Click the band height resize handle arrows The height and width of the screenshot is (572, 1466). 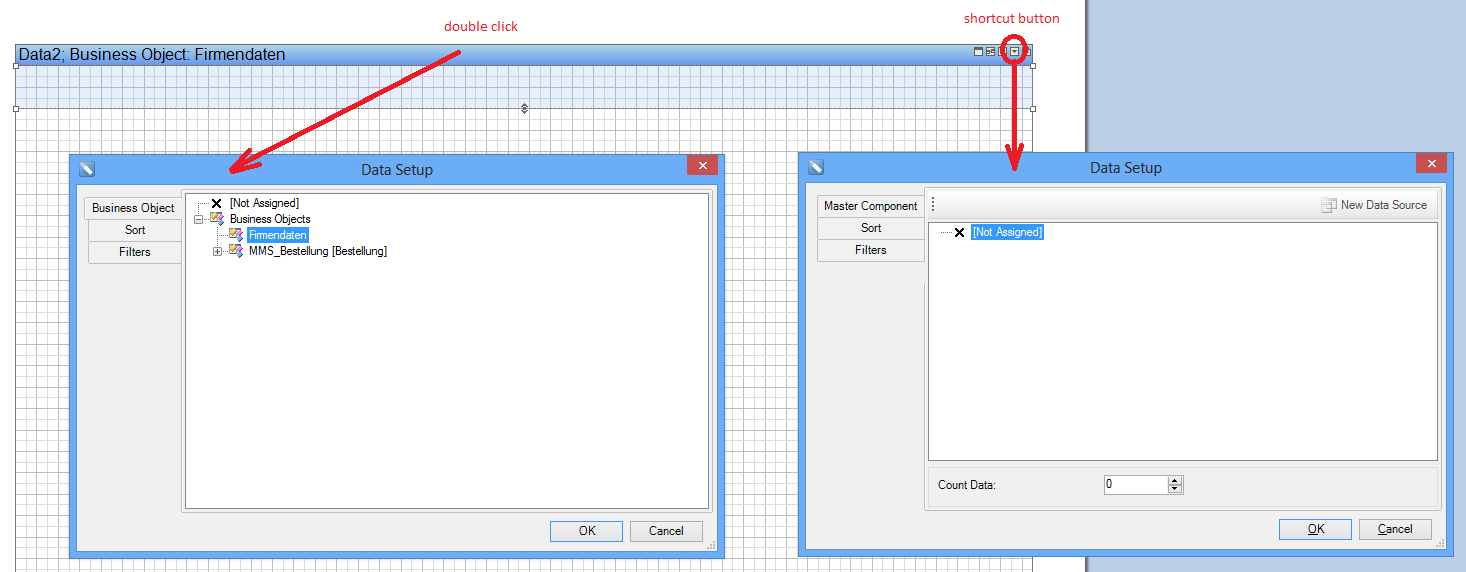[x=524, y=108]
